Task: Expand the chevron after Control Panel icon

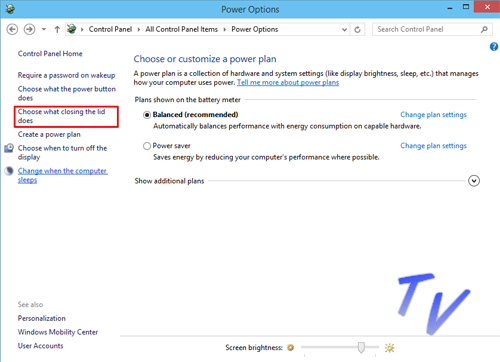Action: [x=82, y=29]
